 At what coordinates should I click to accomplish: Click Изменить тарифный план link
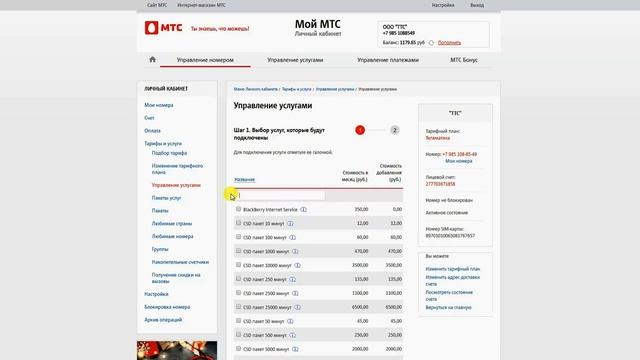[453, 269]
